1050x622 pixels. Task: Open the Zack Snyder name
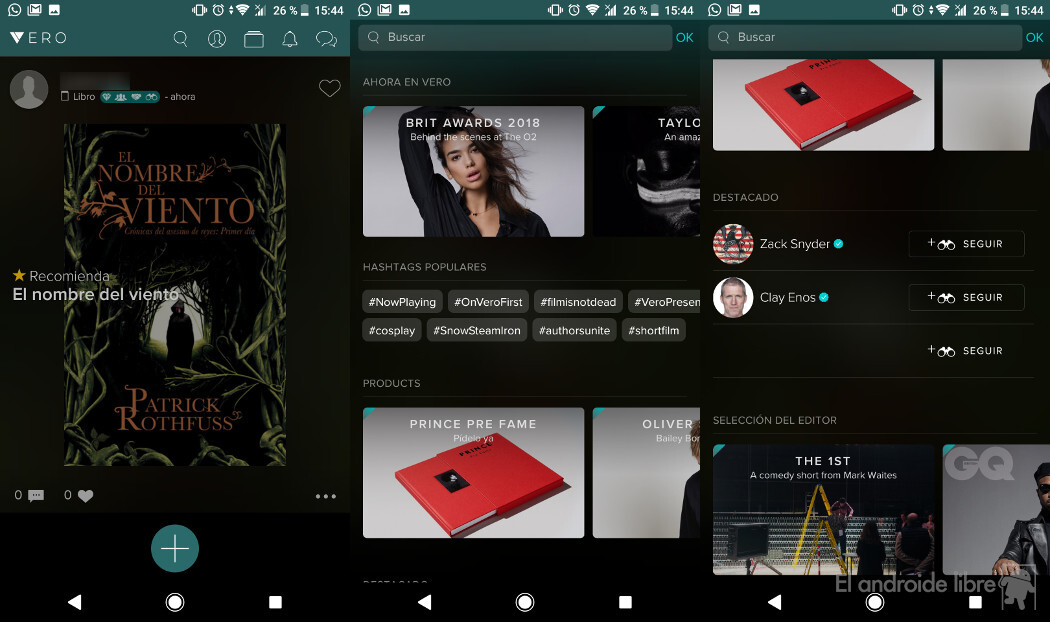tap(795, 244)
